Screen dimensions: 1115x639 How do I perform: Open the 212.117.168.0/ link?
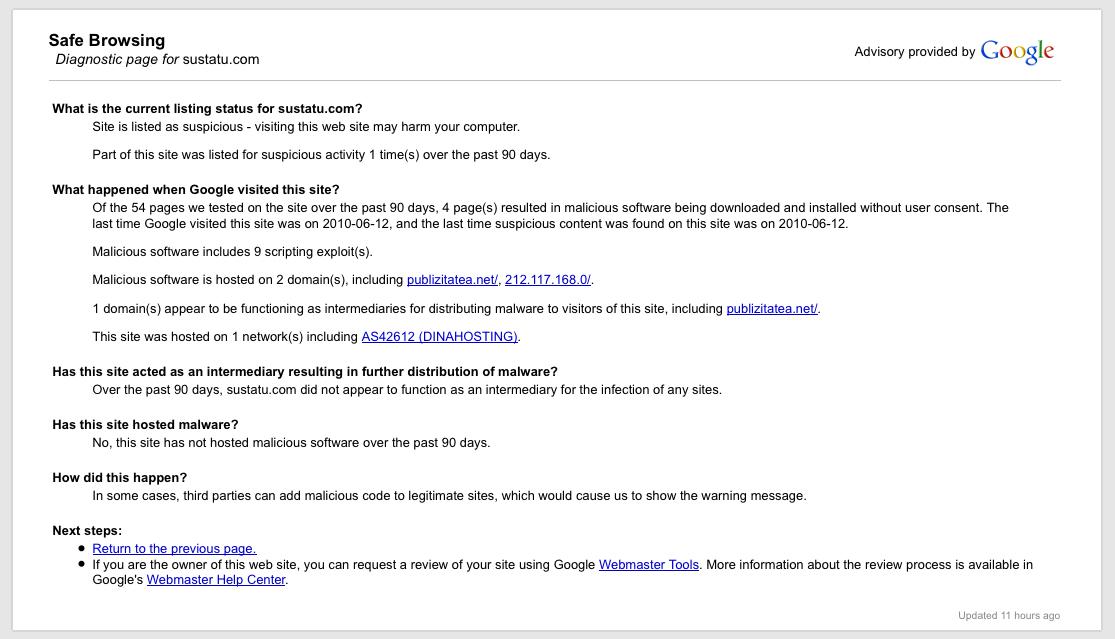pyautogui.click(x=548, y=280)
